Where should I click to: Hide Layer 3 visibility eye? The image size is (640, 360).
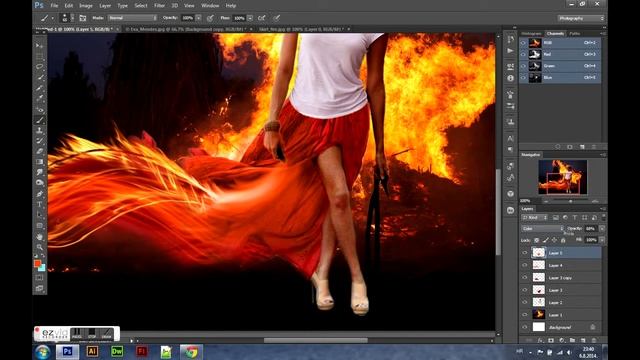[524, 290]
